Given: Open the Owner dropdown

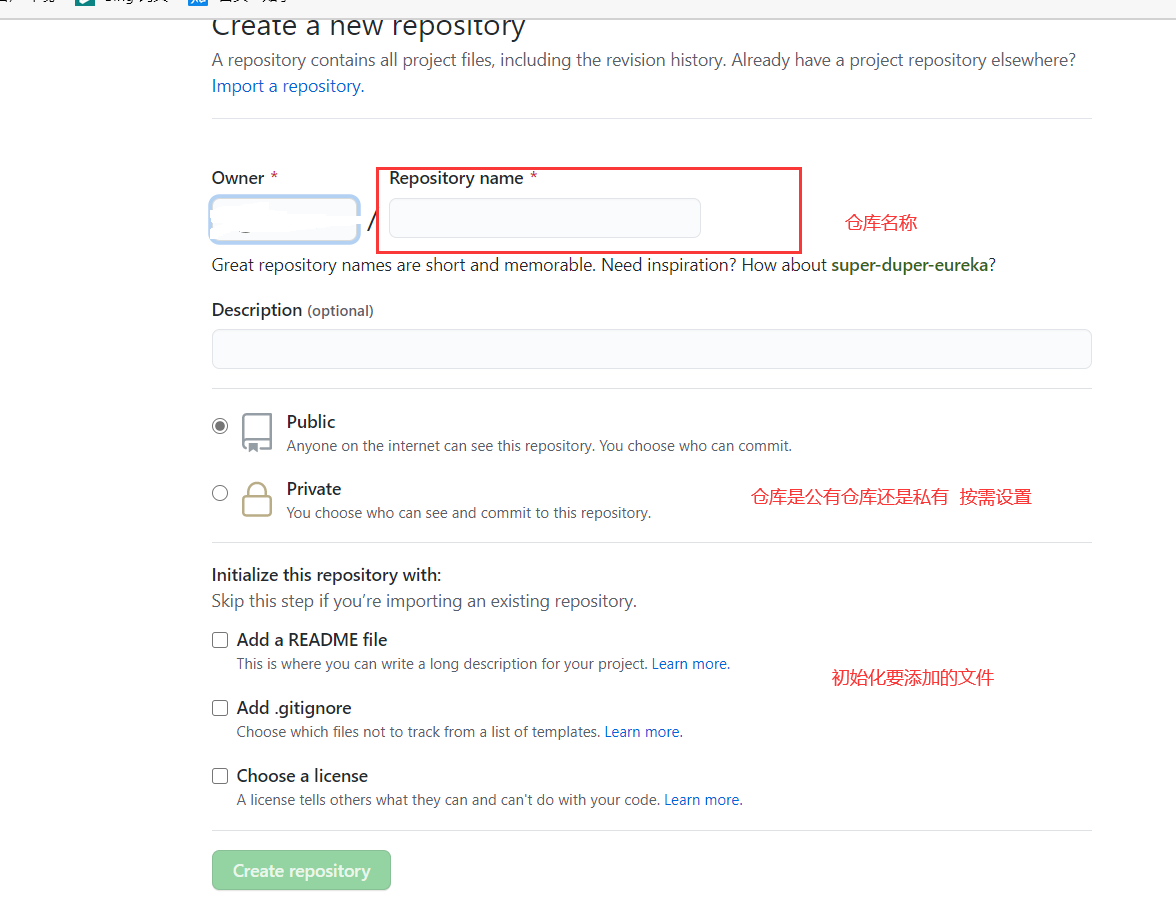Looking at the screenshot, I should pos(285,219).
